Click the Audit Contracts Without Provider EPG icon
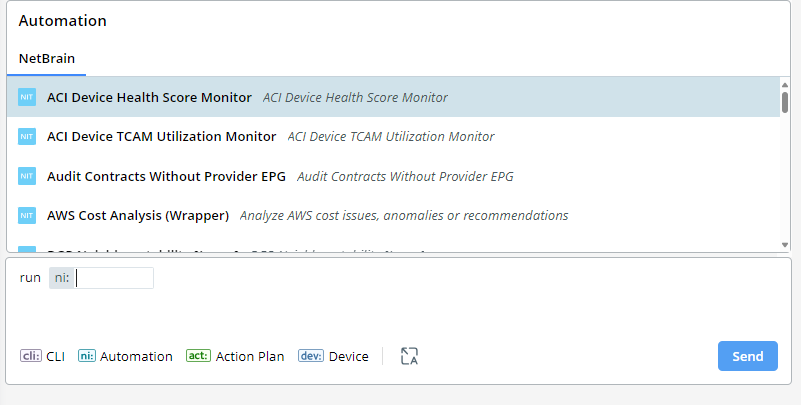This screenshot has height=405, width=801. [x=27, y=177]
